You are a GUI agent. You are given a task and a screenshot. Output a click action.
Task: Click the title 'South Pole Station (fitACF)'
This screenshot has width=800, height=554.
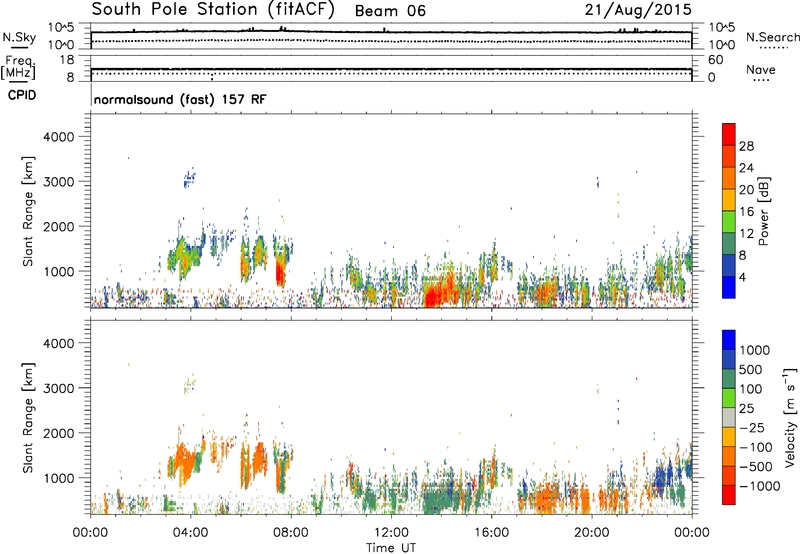[213, 10]
